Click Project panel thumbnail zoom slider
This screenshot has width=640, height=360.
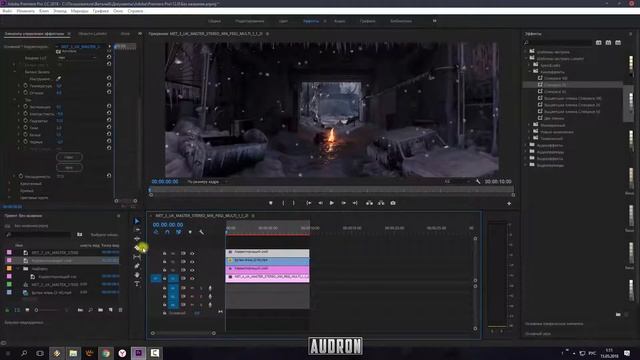51,310
